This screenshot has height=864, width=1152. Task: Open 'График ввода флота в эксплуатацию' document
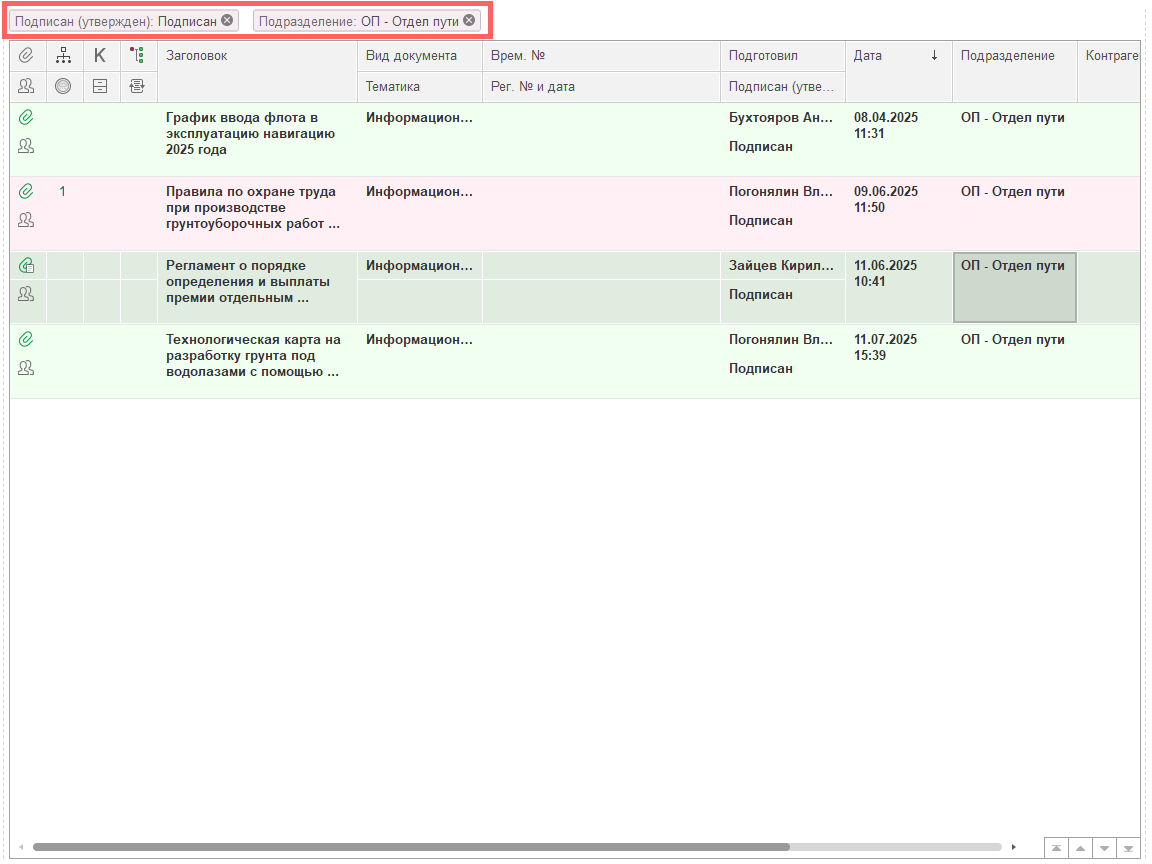[250, 134]
